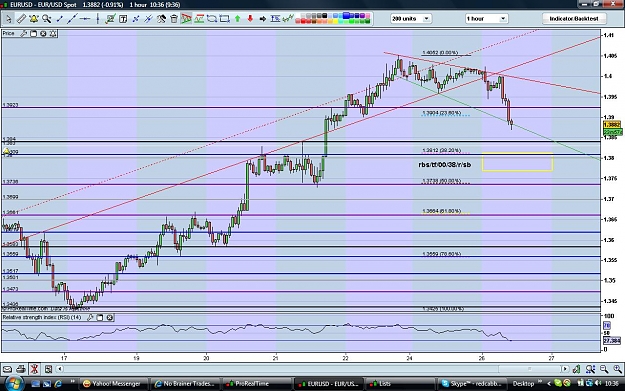Click the 27.384 RSI value label
Image resolution: width=625 pixels, height=391 pixels.
(x=612, y=340)
